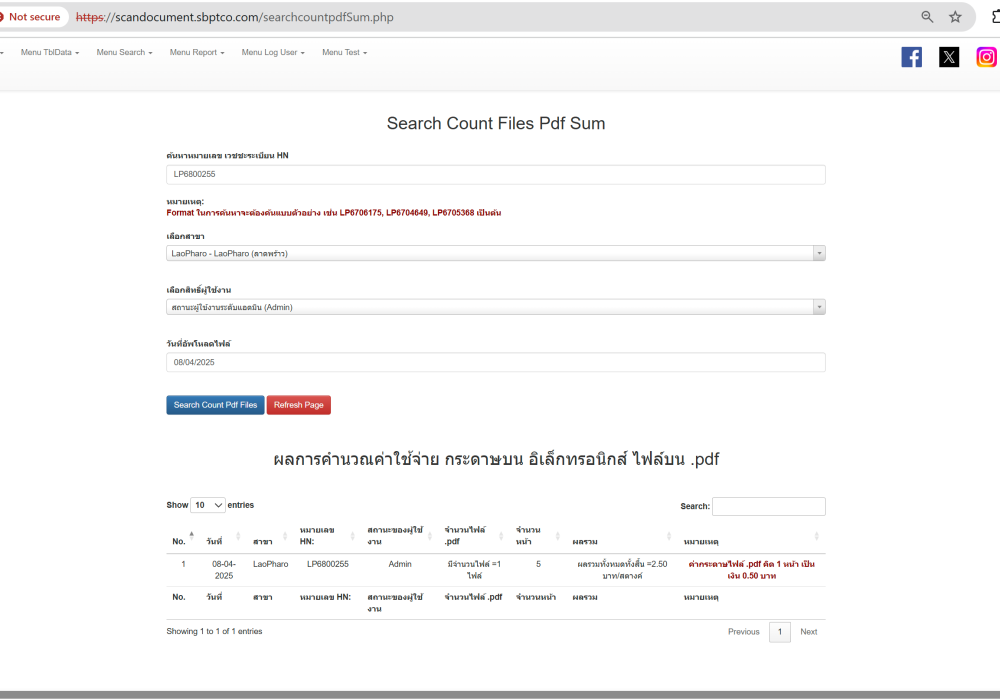Go to the Next pagination page
This screenshot has height=700, width=1000.
pos(808,632)
